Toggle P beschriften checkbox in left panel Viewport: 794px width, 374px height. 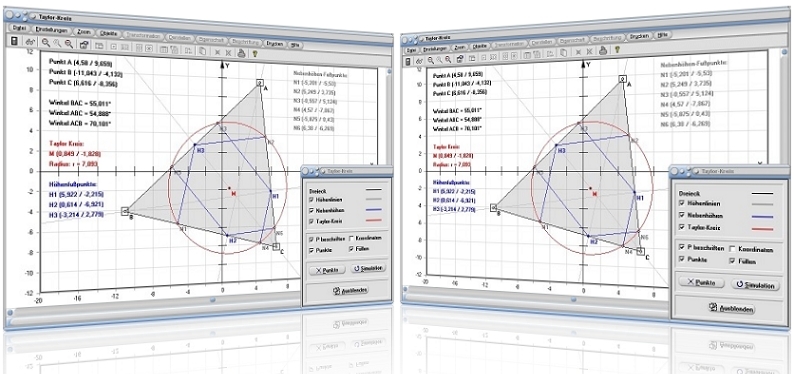311,238
